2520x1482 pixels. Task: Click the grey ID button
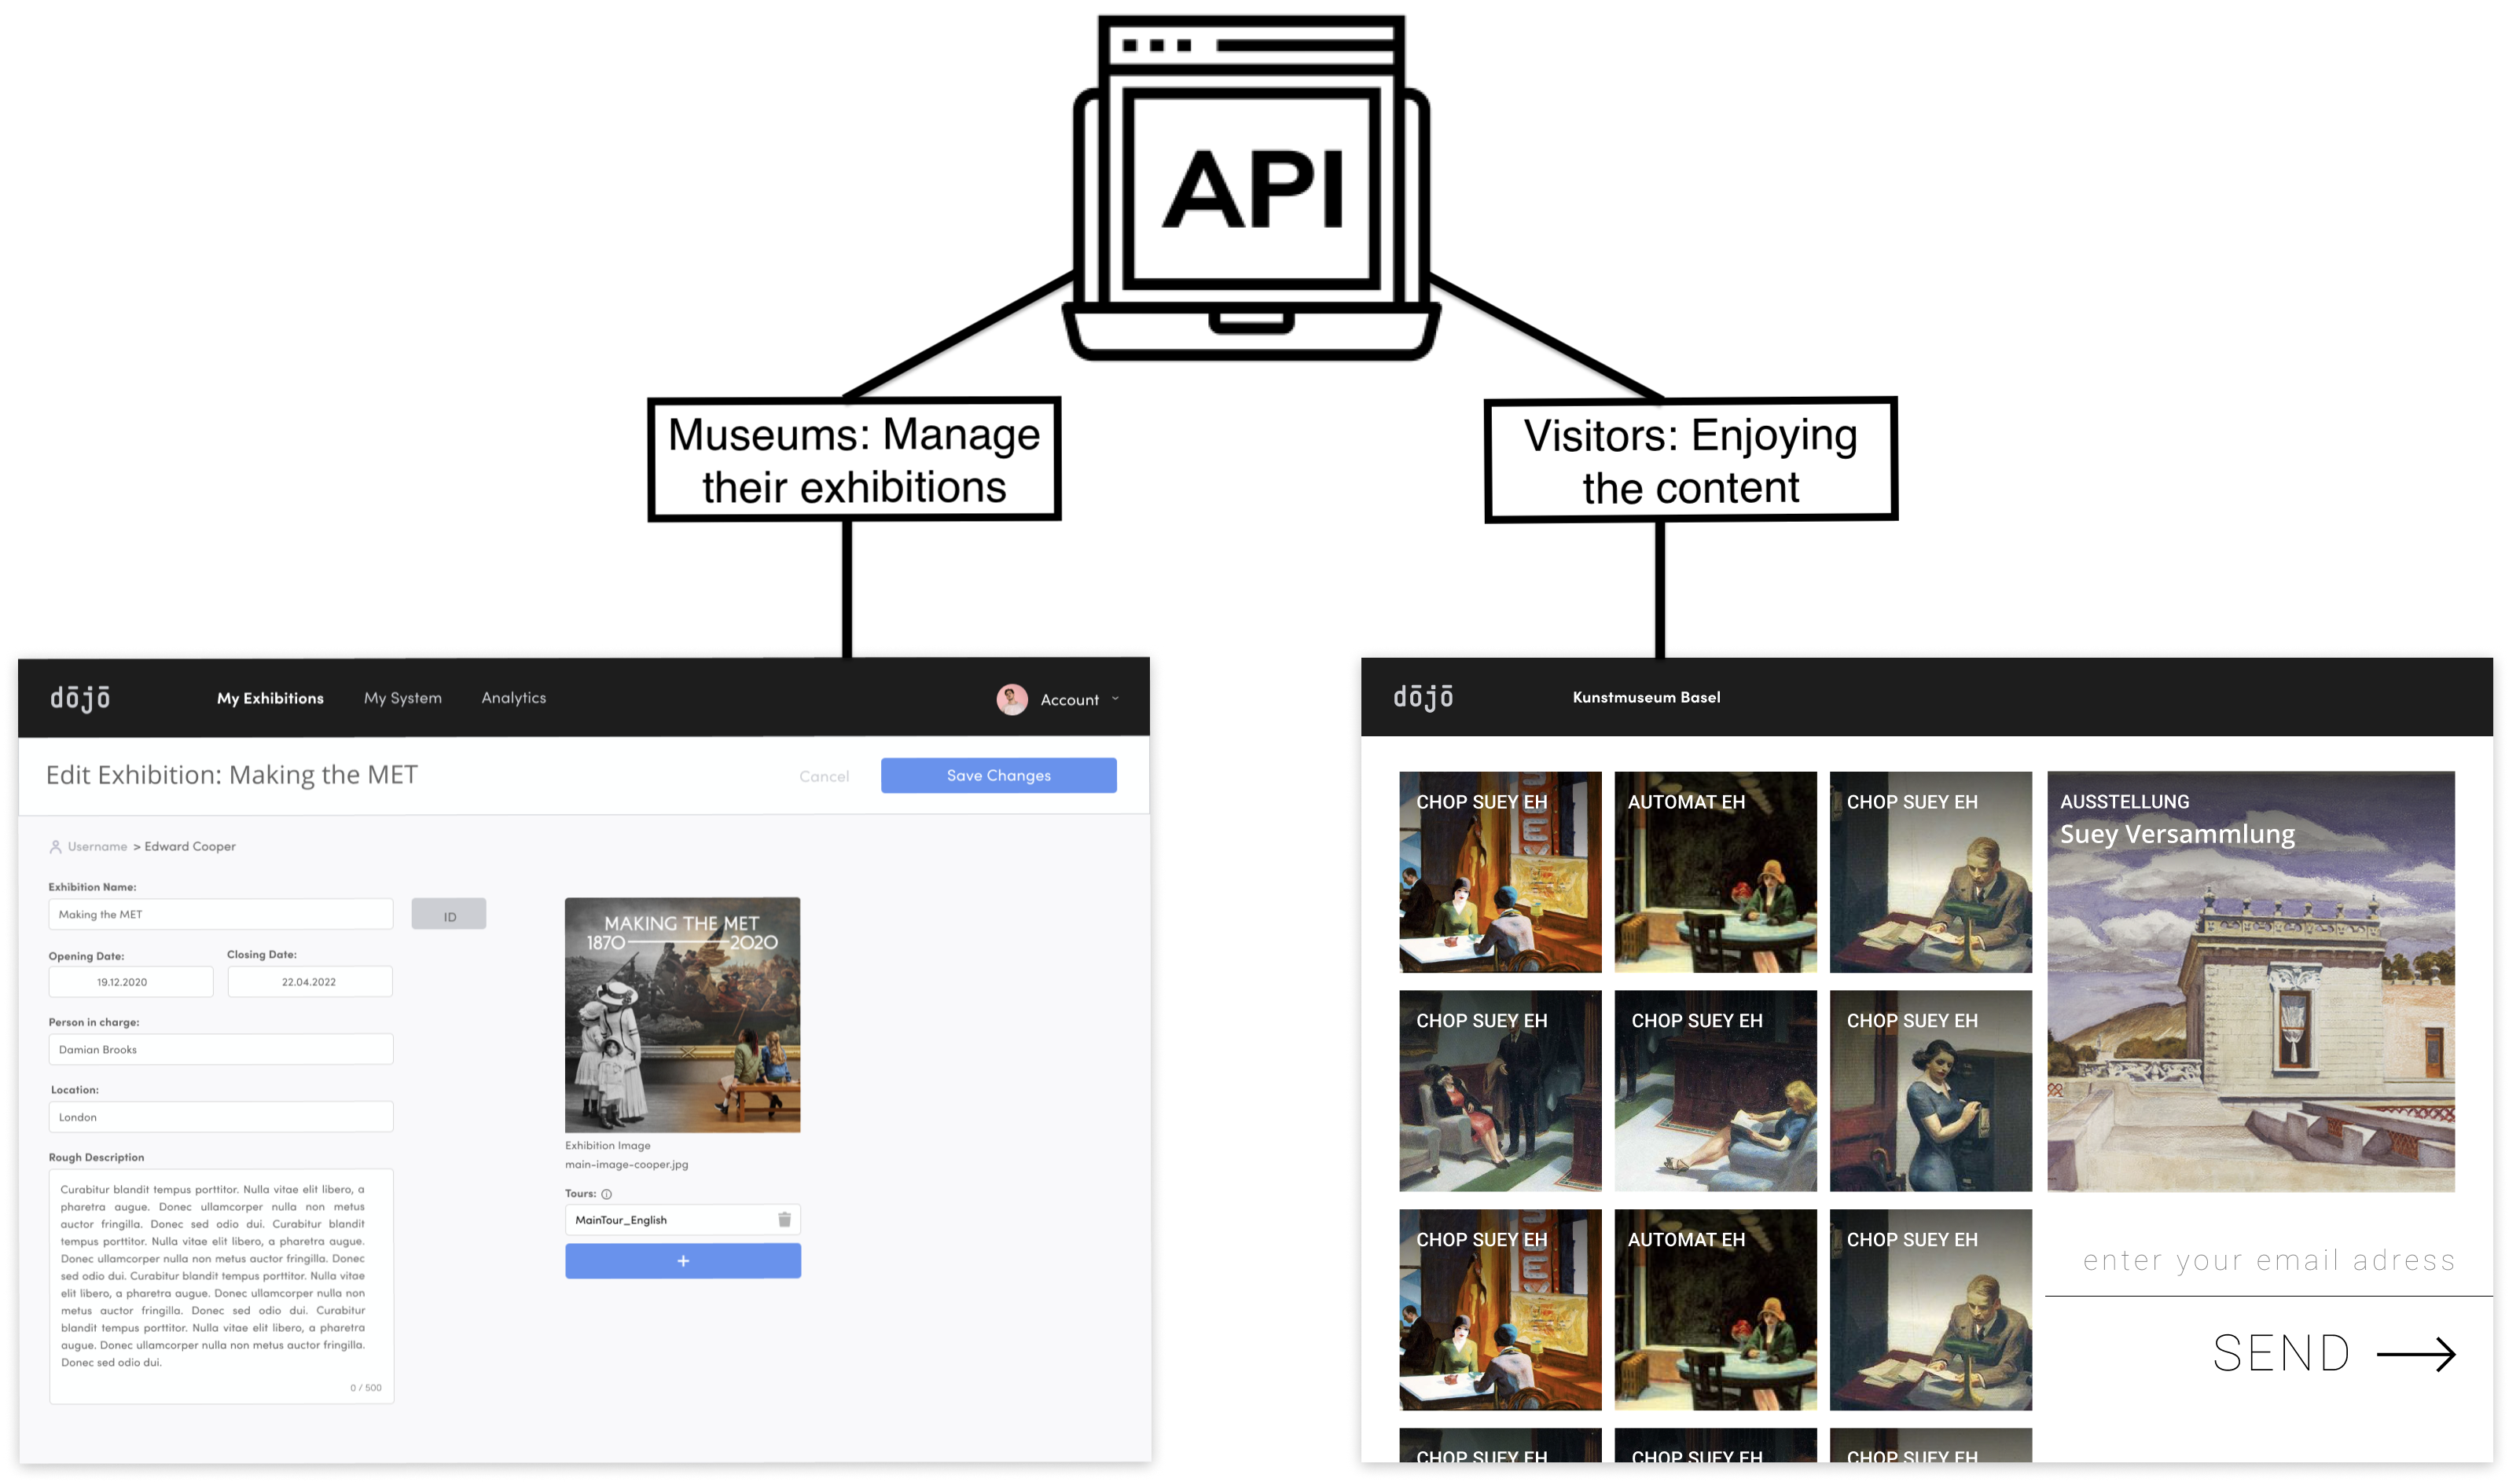[x=449, y=914]
